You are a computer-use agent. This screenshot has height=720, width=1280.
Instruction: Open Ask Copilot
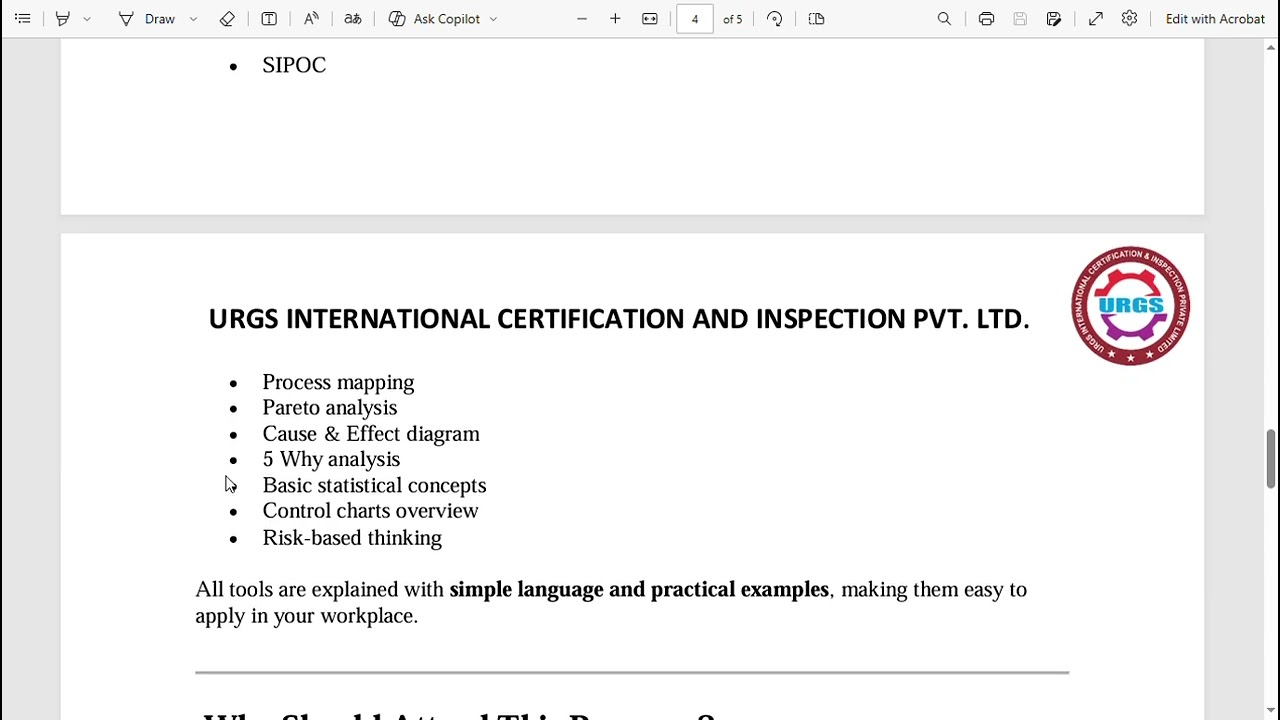pyautogui.click(x=434, y=19)
